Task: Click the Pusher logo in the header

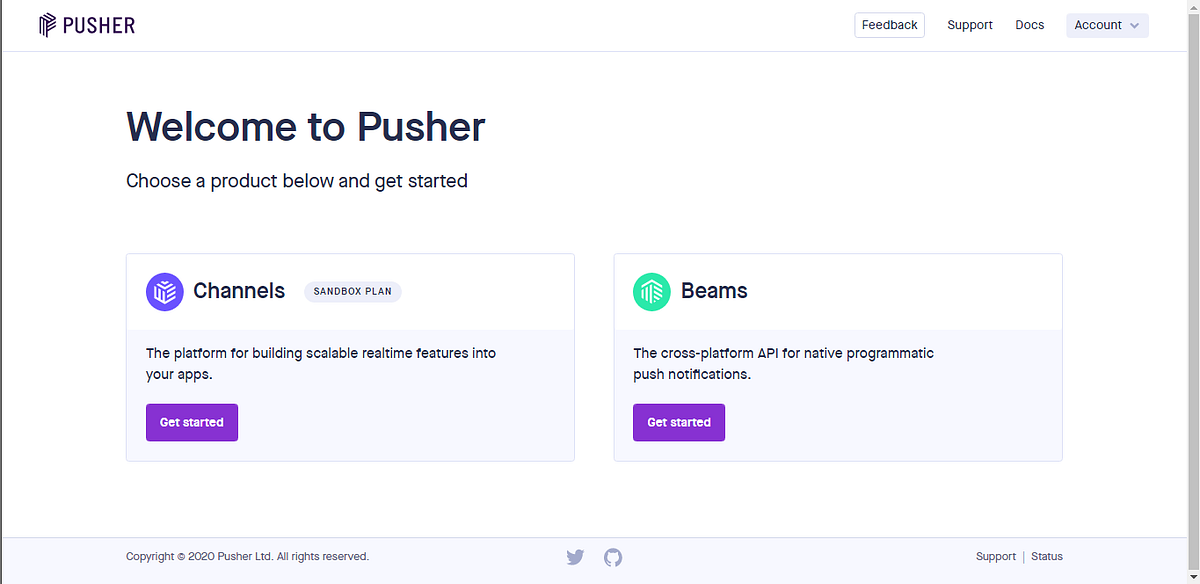Action: coord(87,24)
